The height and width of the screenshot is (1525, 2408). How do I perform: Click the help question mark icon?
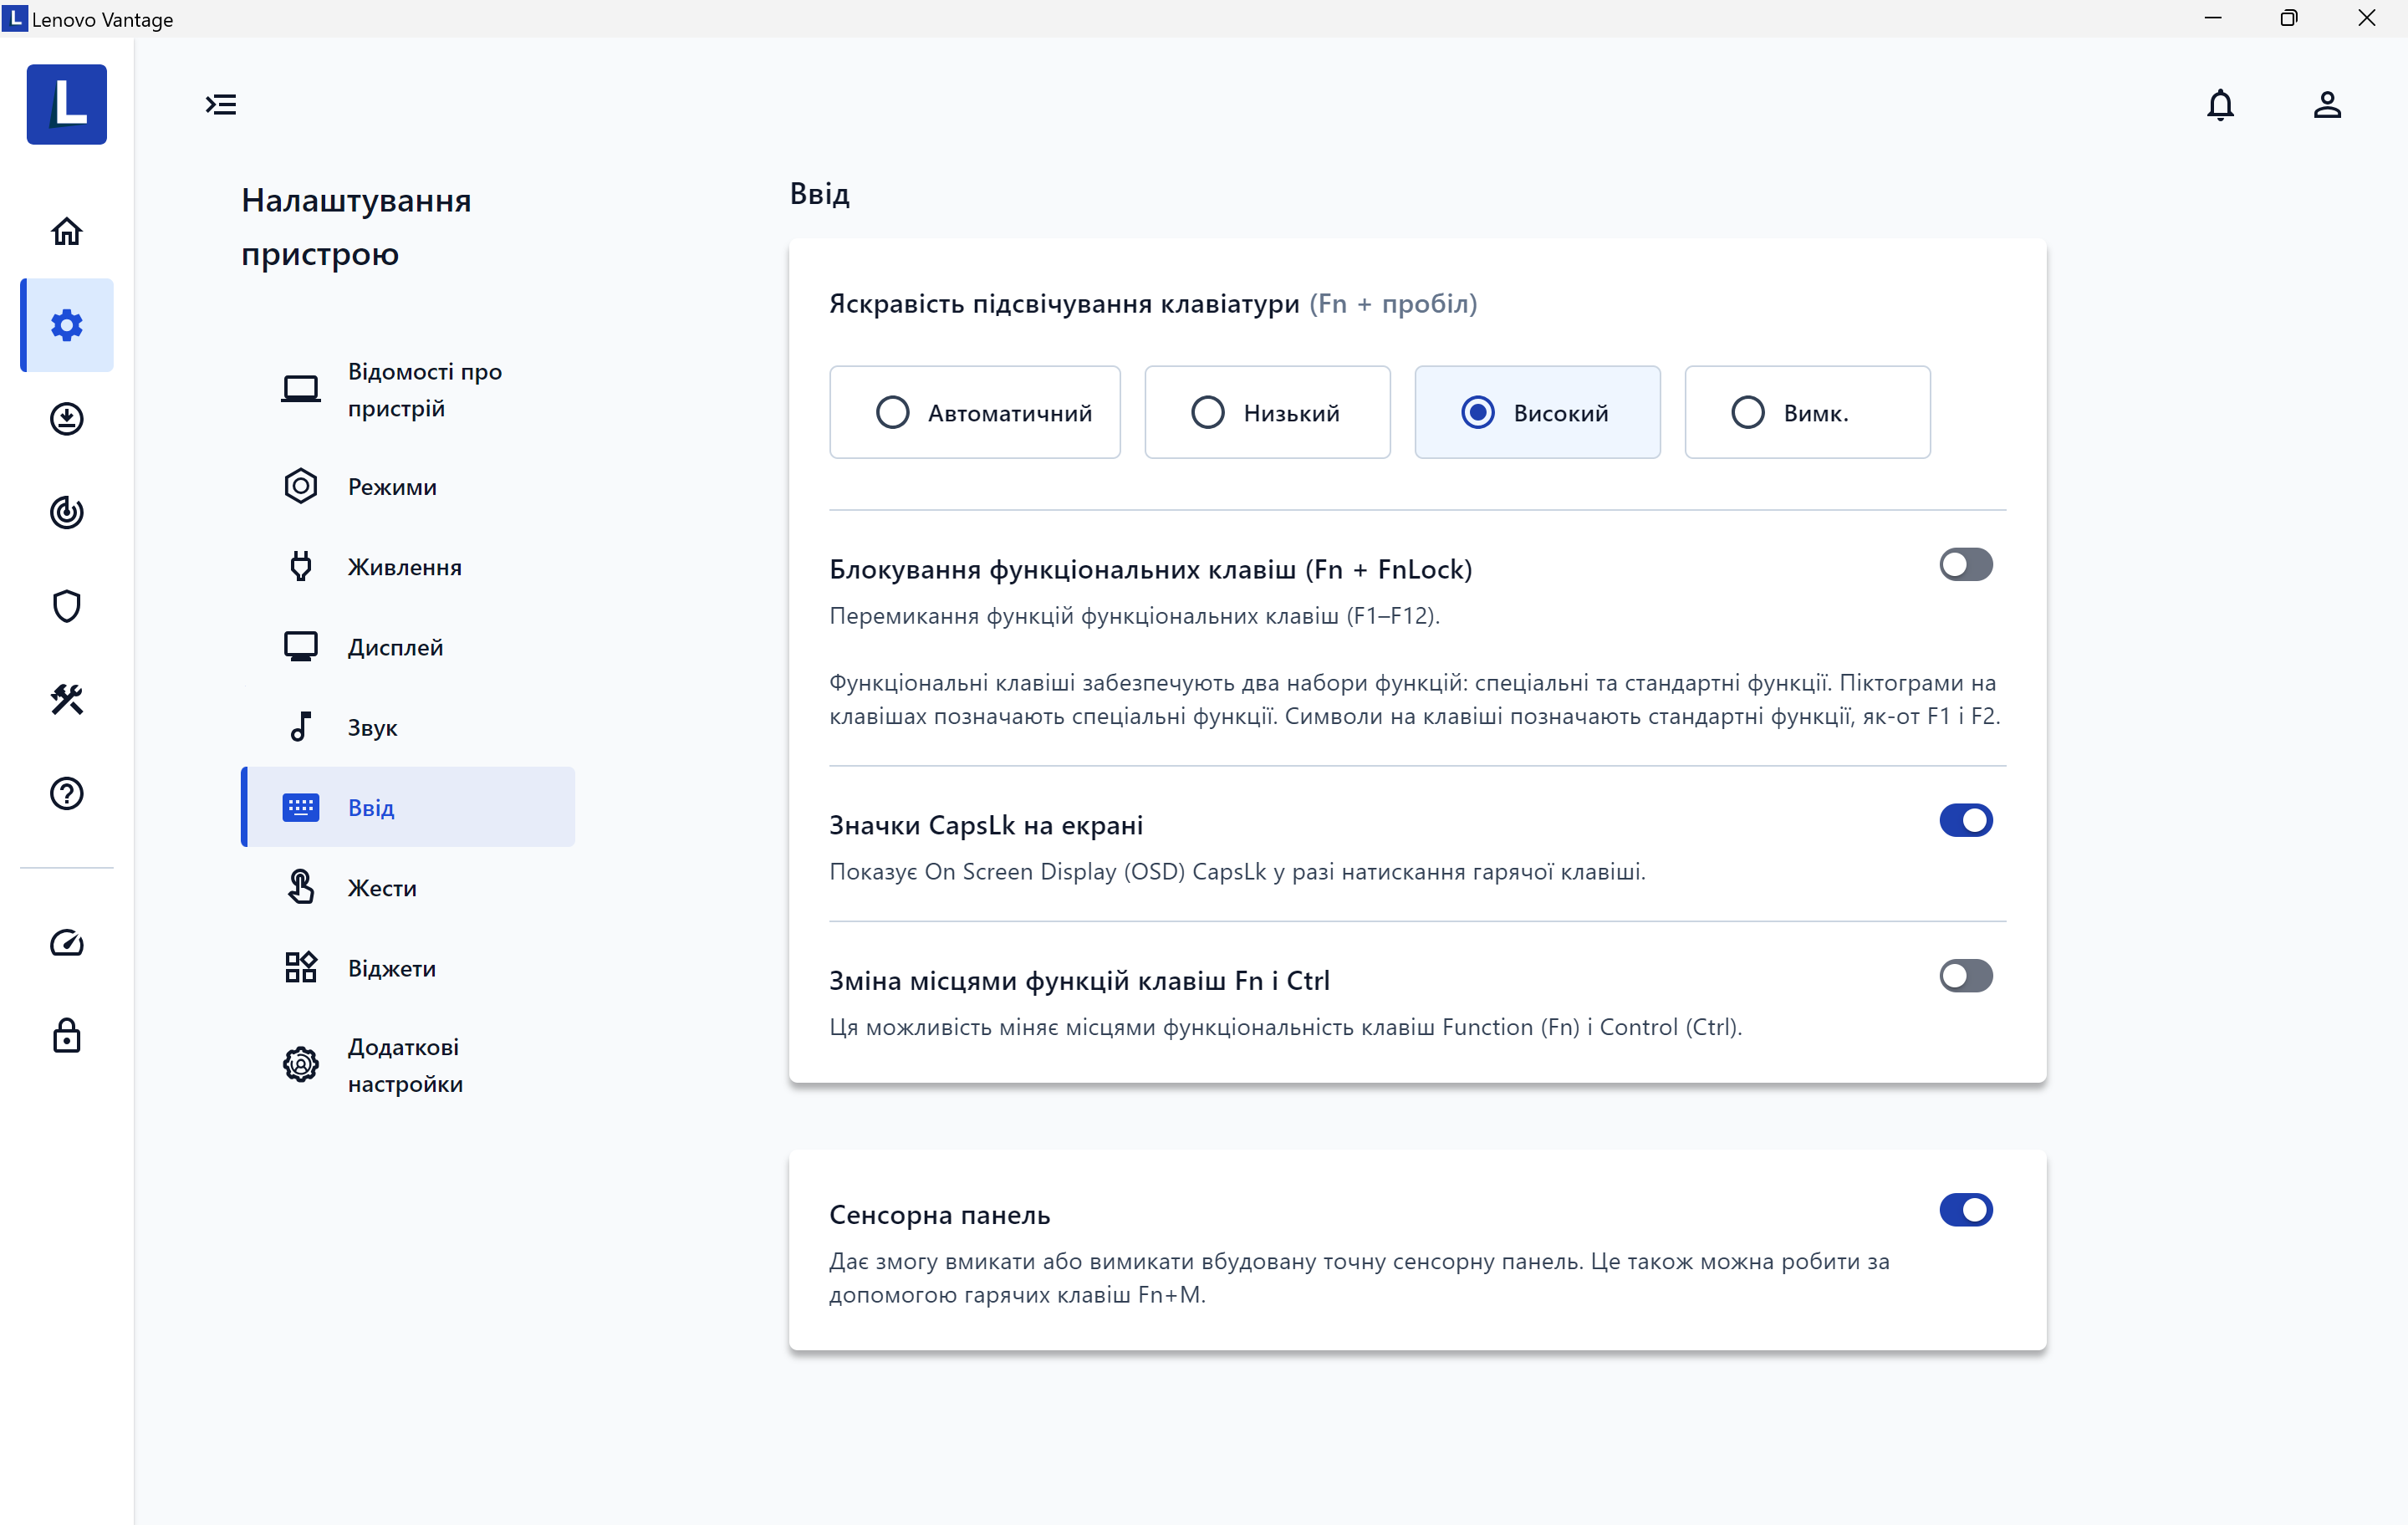66,793
